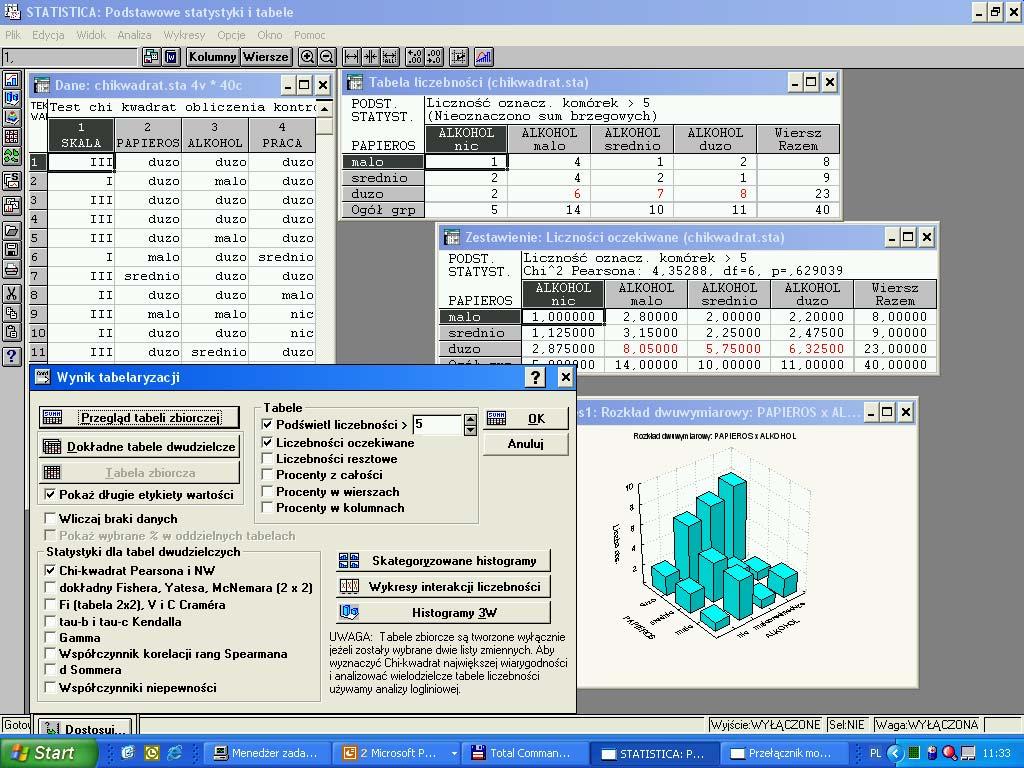
Task: Uncheck Chi-kwadrat Pearsona i NW
Action: (50, 570)
